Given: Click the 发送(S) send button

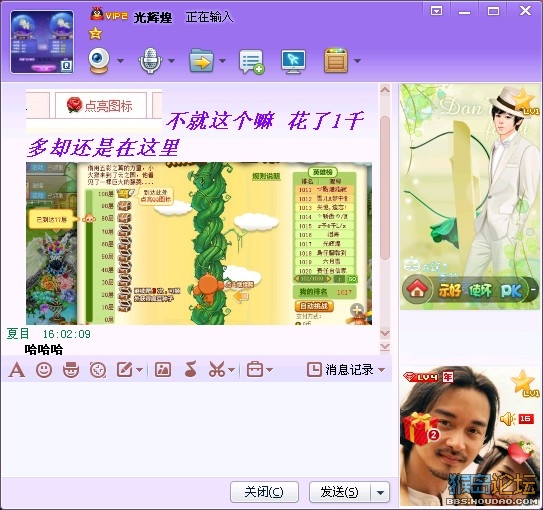Looking at the screenshot, I should pyautogui.click(x=340, y=492).
